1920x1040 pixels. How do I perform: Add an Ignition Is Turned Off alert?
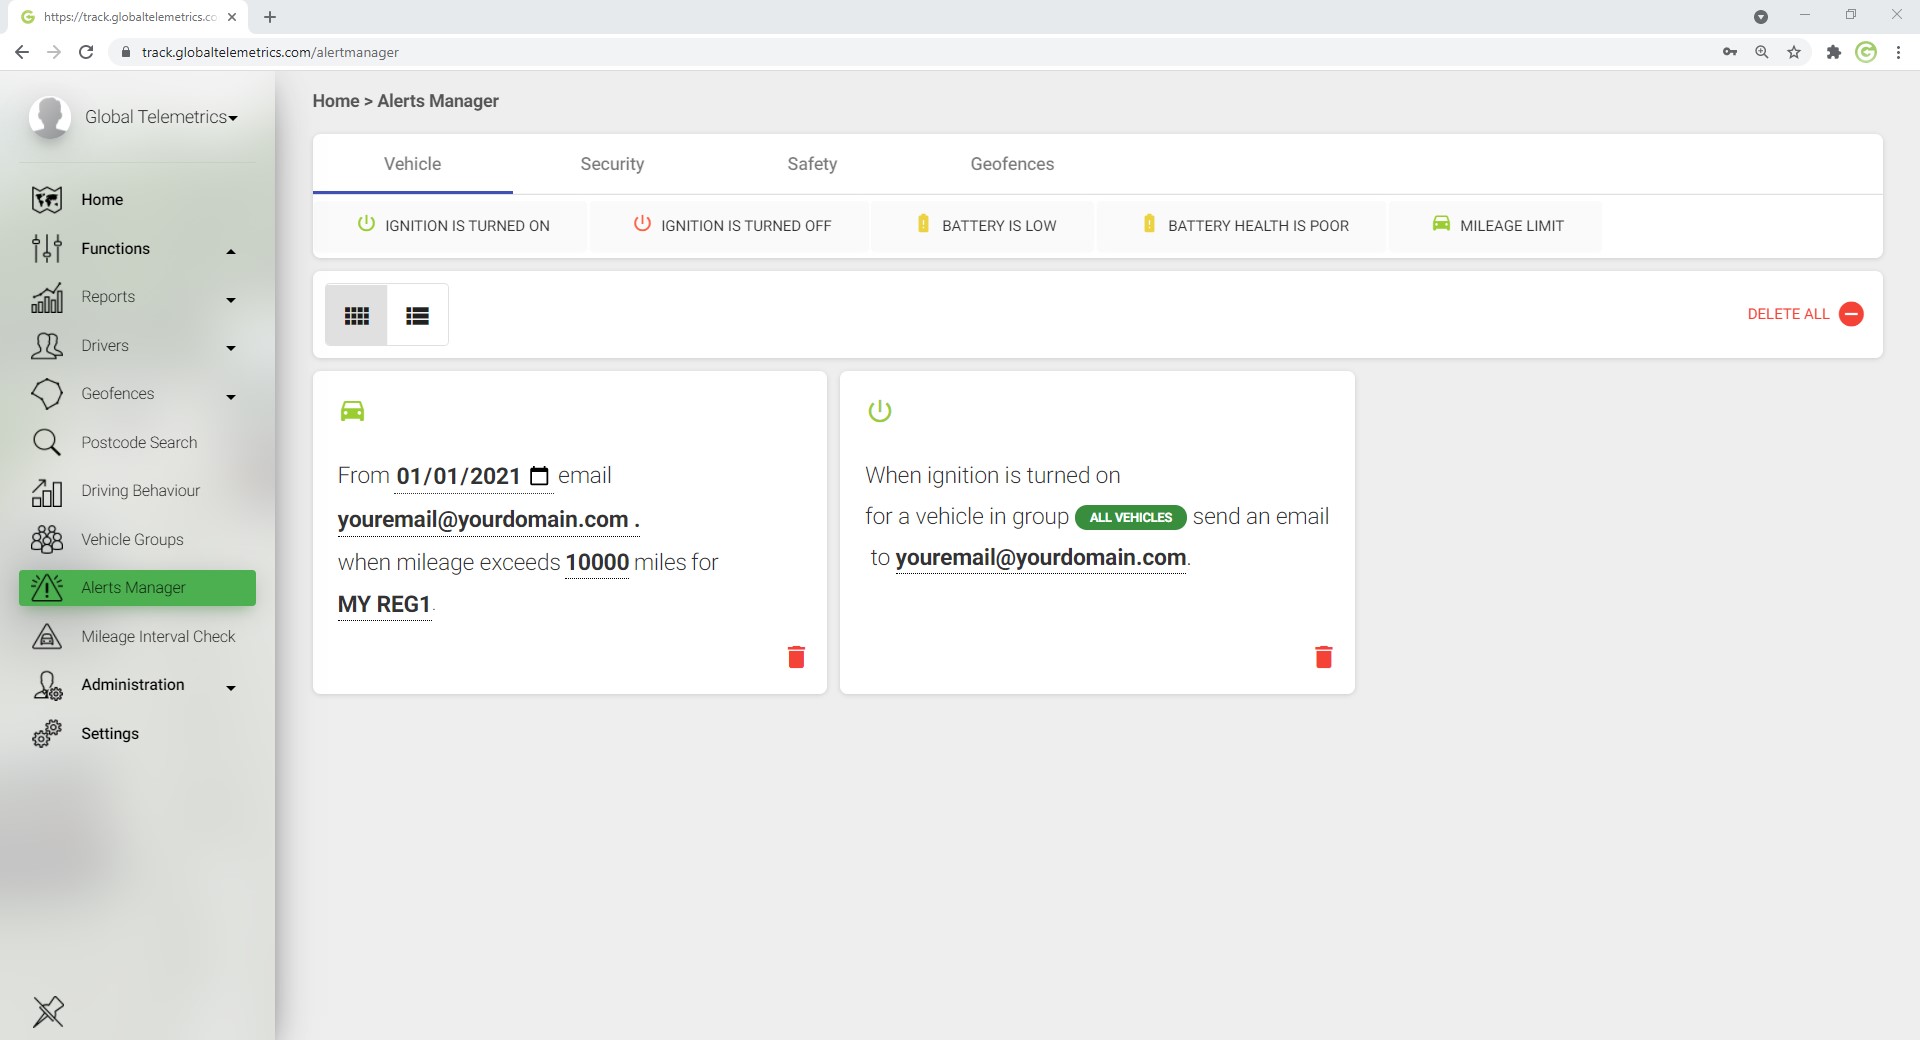point(732,226)
